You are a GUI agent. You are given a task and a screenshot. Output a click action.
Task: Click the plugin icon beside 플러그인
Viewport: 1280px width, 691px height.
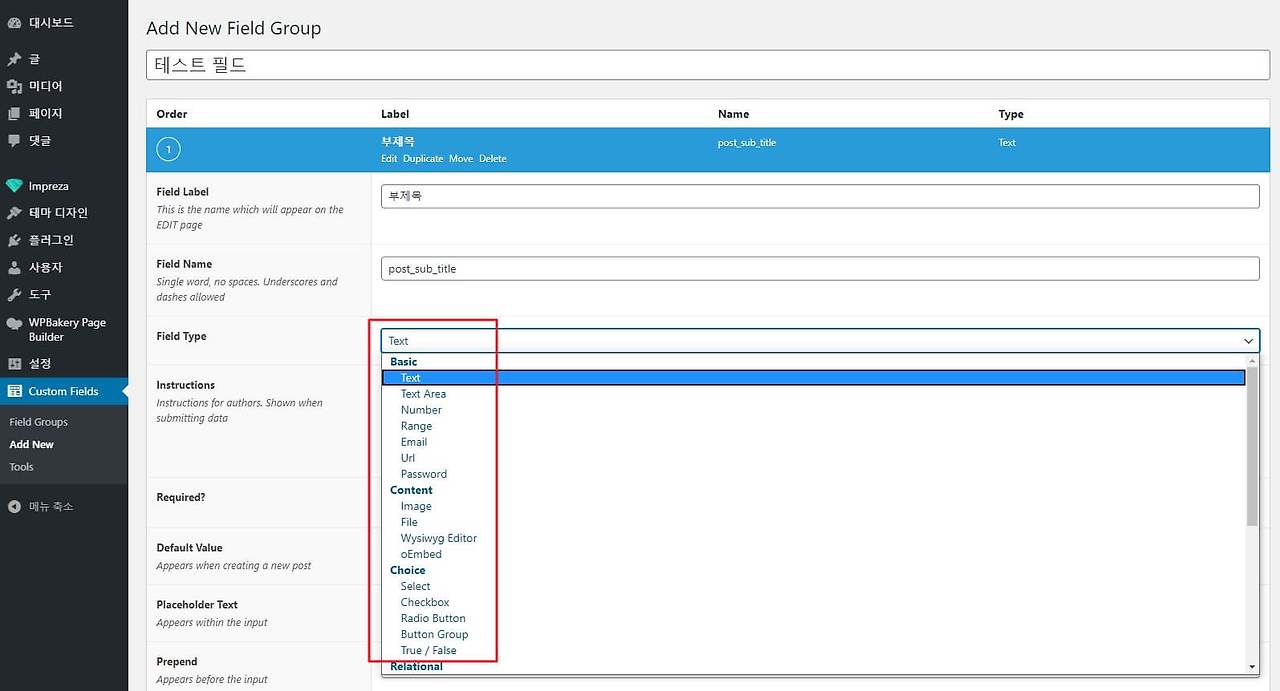[14, 240]
